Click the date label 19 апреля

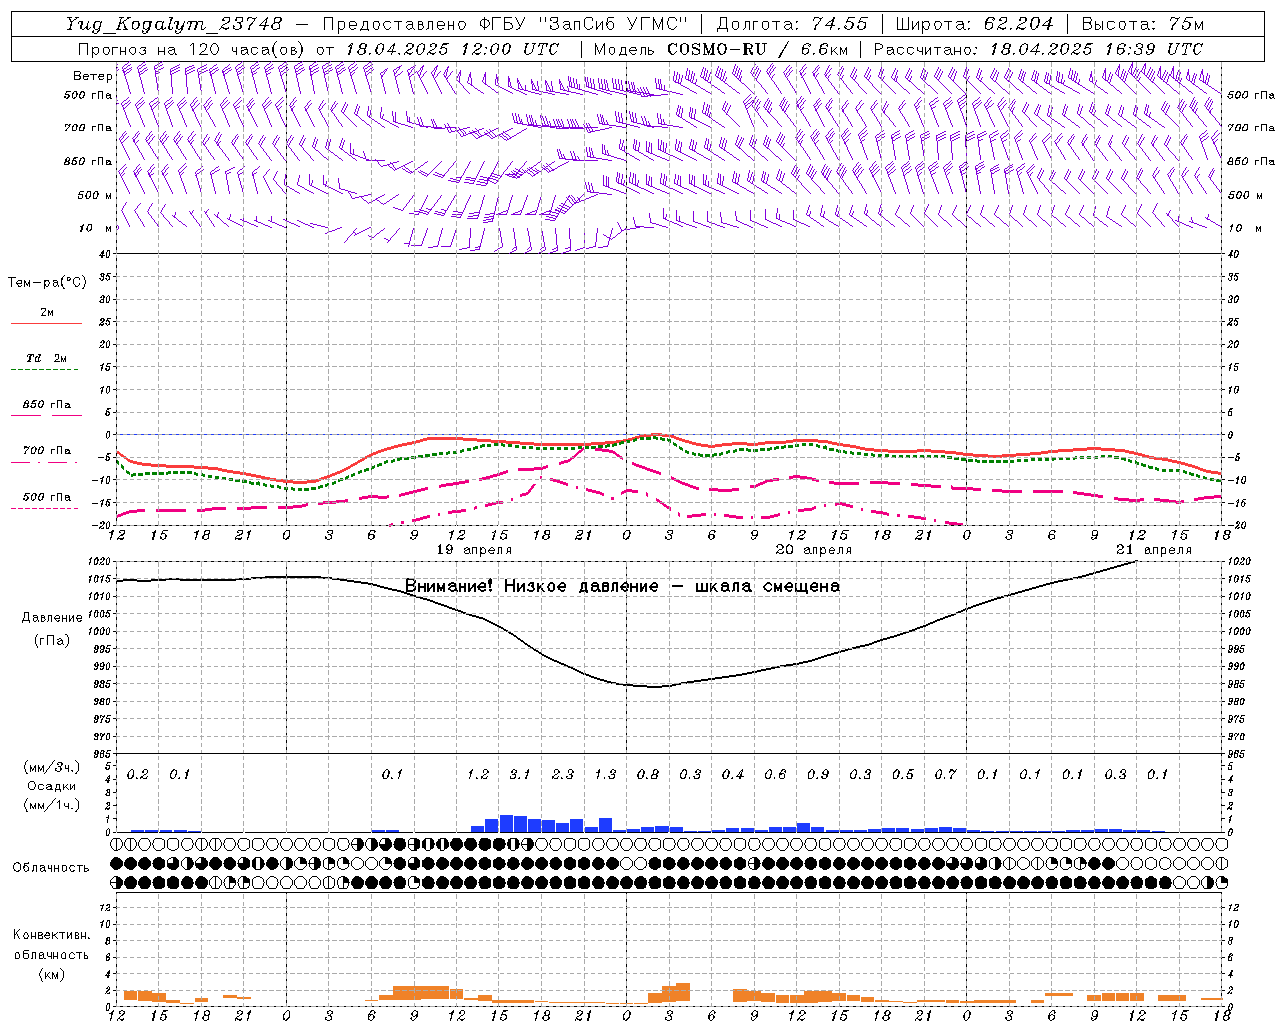474,550
